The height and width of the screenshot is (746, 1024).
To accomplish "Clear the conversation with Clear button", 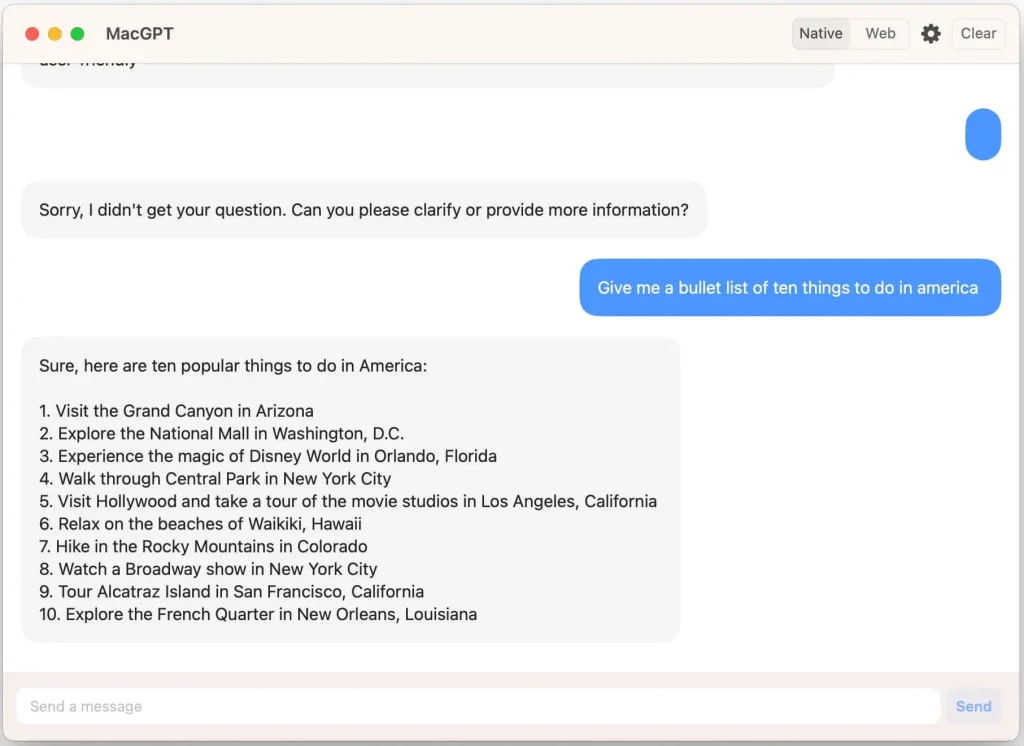I will (x=978, y=34).
